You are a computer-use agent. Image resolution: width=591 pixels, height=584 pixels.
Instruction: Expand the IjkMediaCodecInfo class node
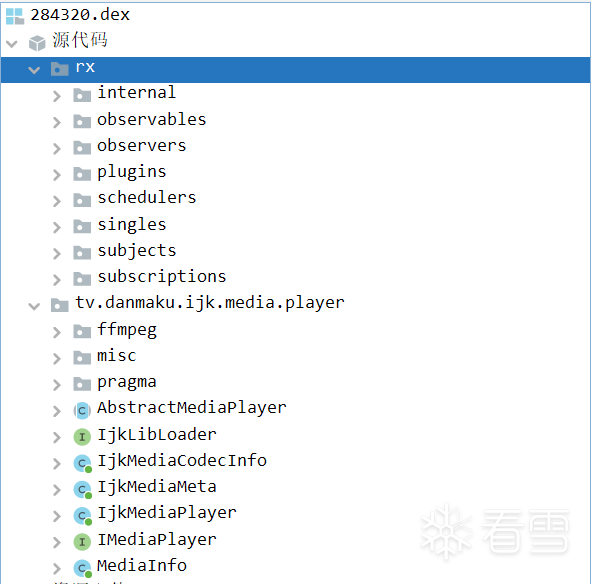[57, 463]
